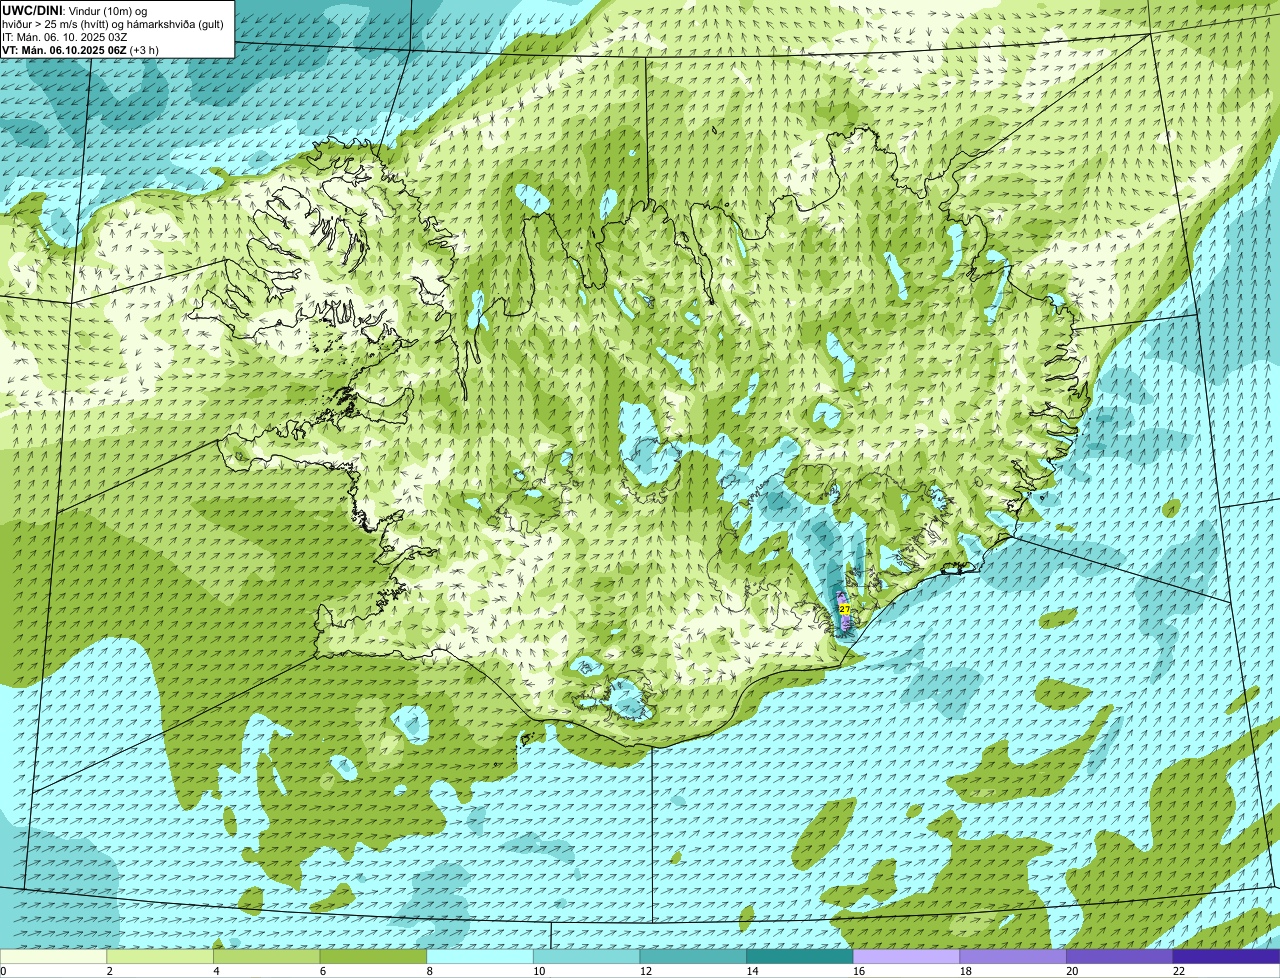Image resolution: width=1280 pixels, height=978 pixels.
Task: Select the 0–2 m/s pale yellow swatch
Action: [x=53, y=956]
